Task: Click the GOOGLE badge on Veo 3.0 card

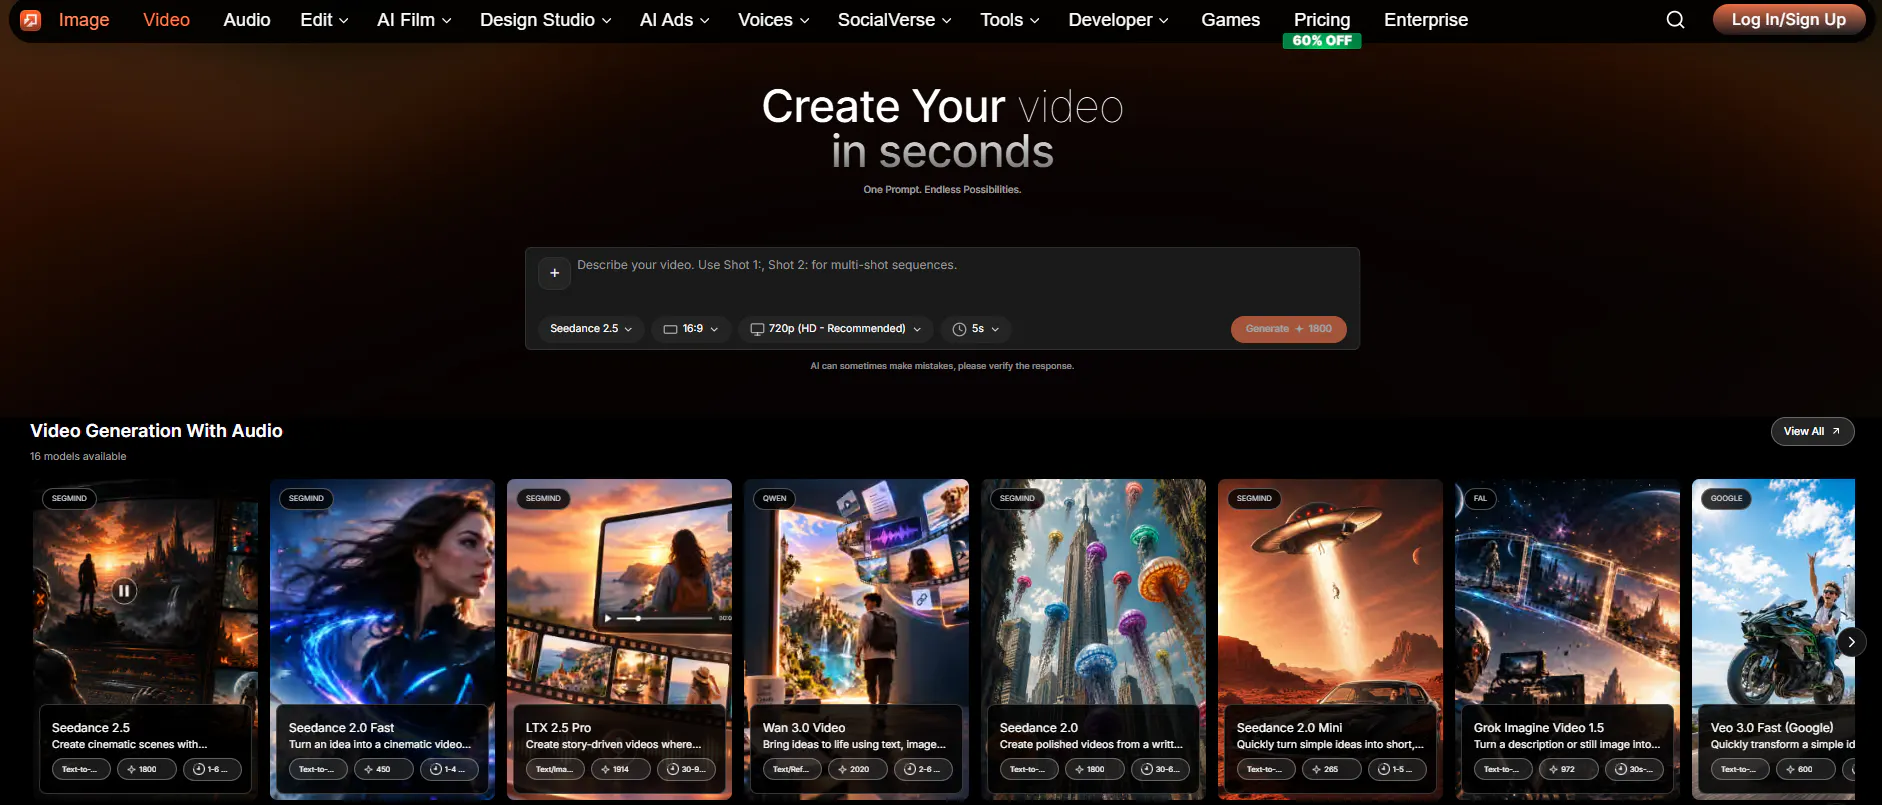Action: (x=1726, y=498)
